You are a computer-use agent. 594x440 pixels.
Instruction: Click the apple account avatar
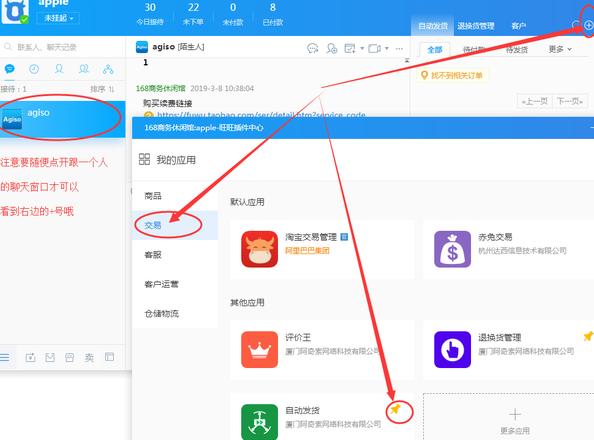15,11
